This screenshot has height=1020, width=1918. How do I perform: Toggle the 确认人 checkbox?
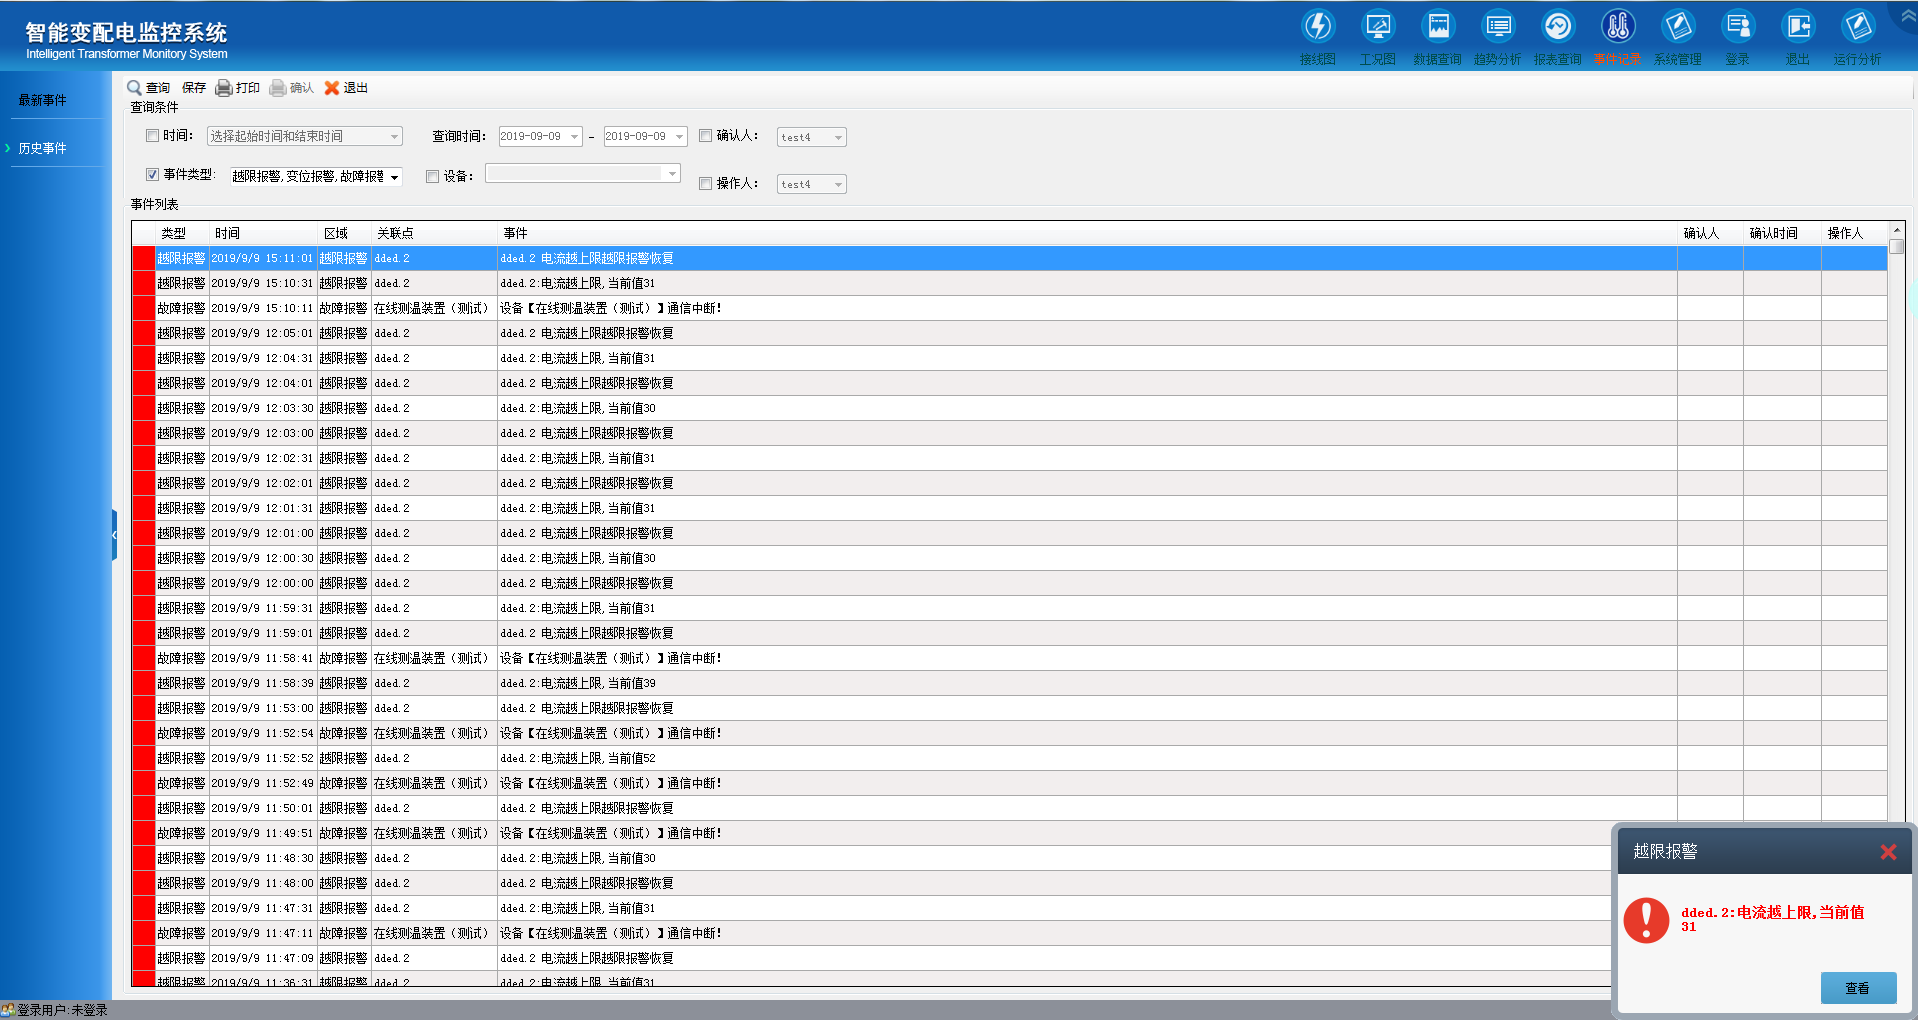[706, 136]
